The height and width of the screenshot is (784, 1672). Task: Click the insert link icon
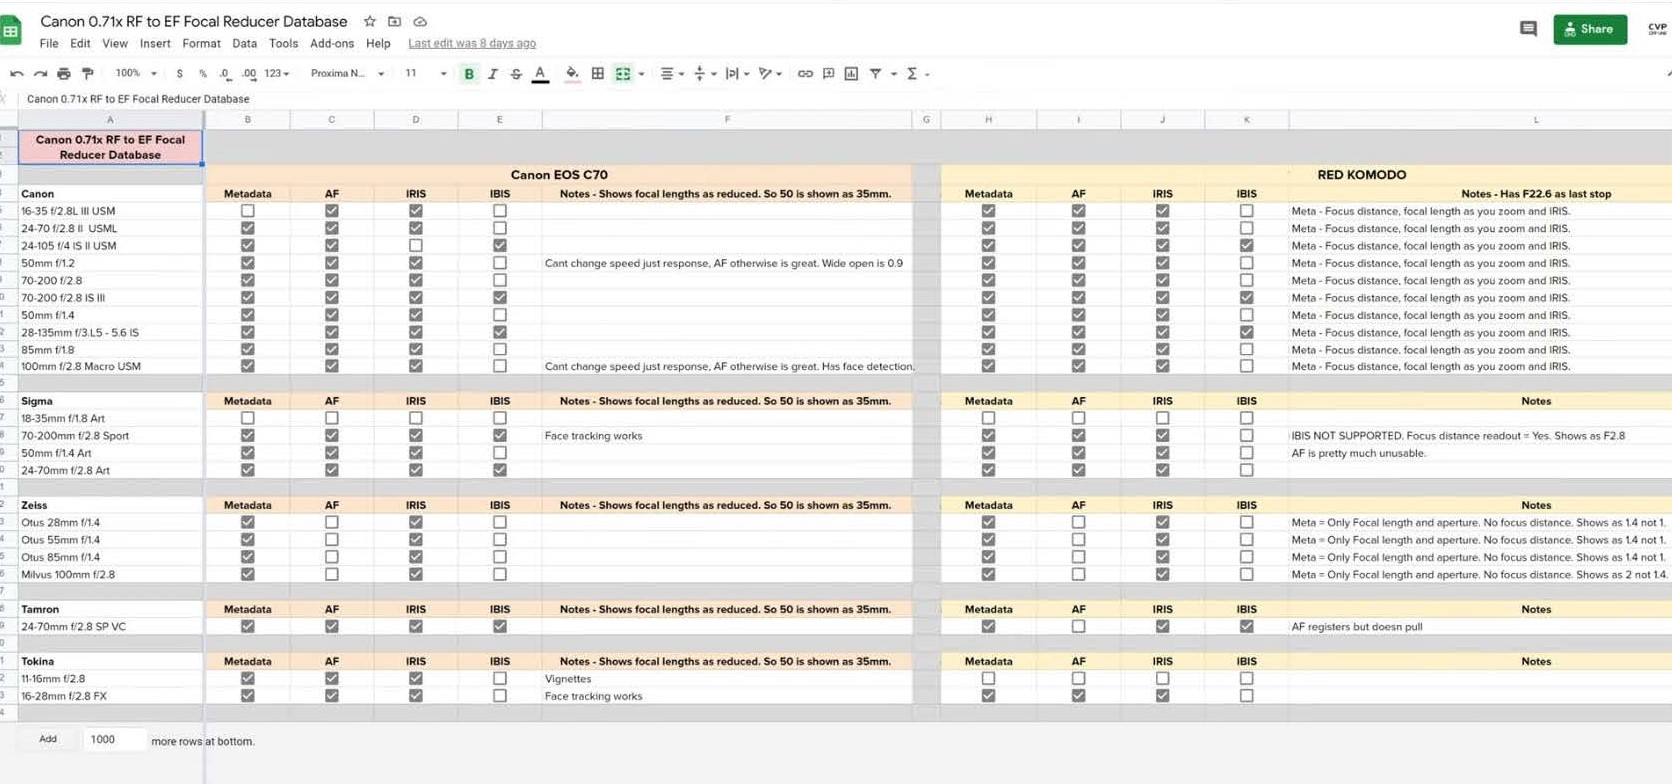(x=805, y=74)
